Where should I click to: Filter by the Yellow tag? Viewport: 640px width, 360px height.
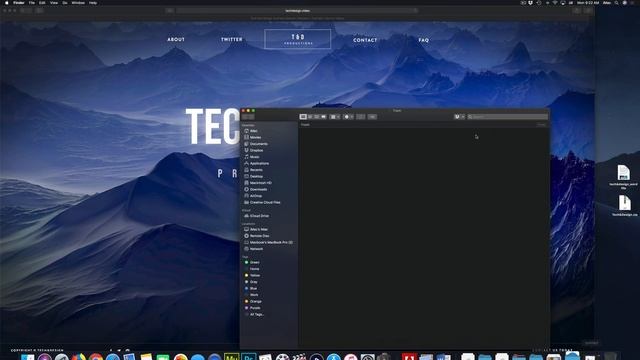point(252,276)
